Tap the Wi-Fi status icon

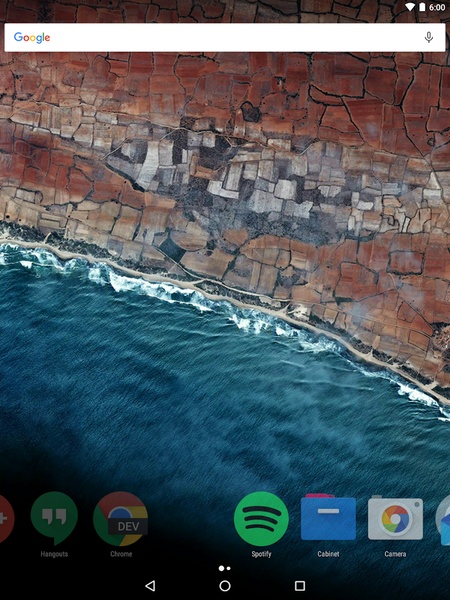(x=410, y=7)
